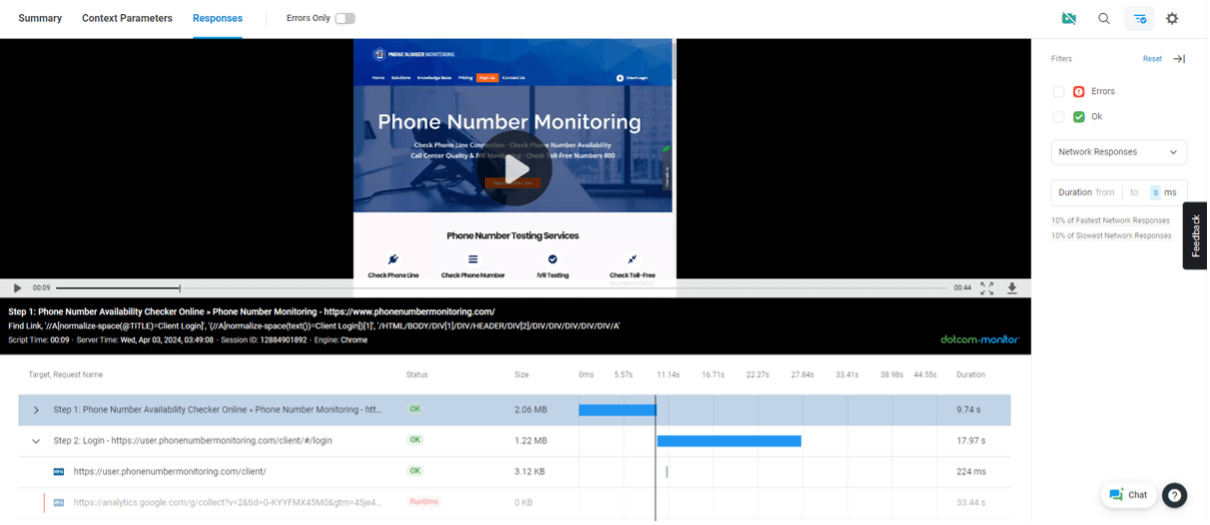Check the Ok filter checkbox
Viewport: 1210px width, 525px height.
1059,117
